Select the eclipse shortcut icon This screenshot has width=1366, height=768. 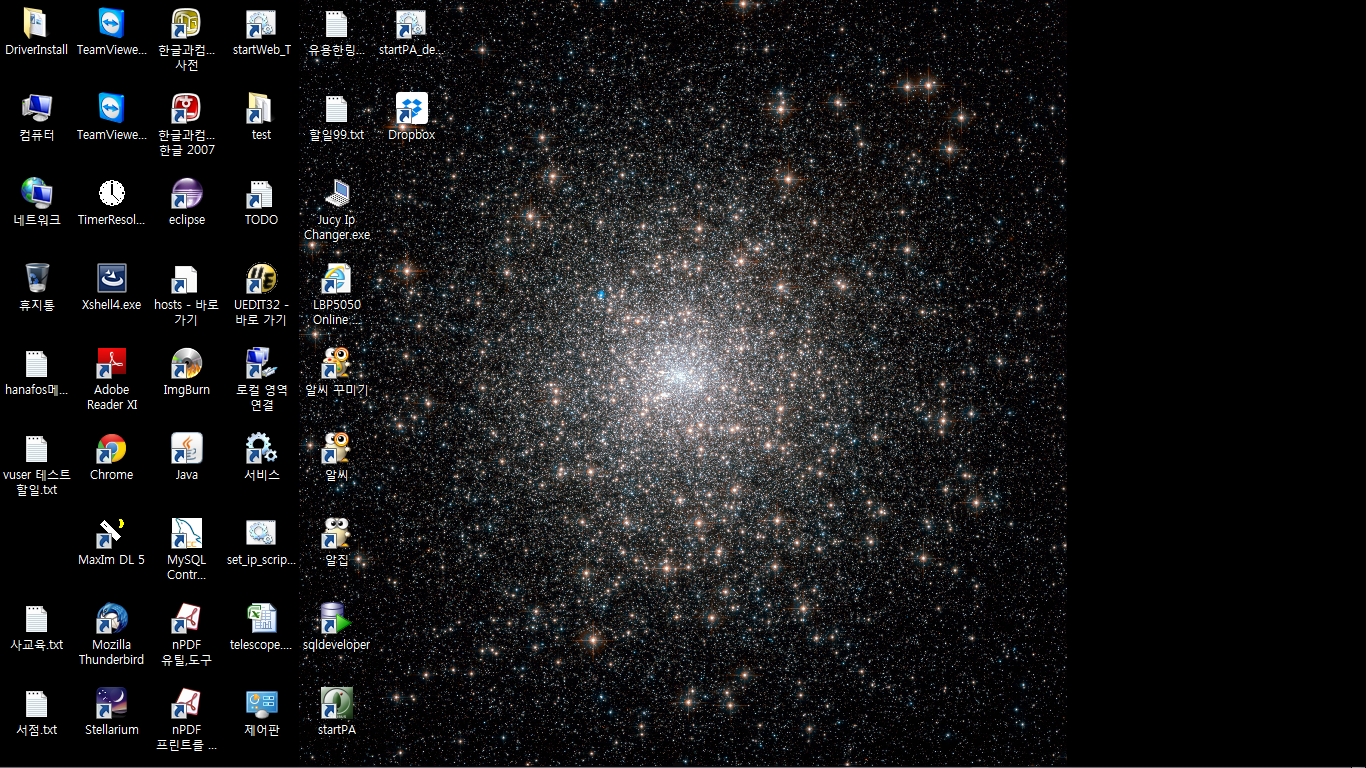(x=187, y=194)
